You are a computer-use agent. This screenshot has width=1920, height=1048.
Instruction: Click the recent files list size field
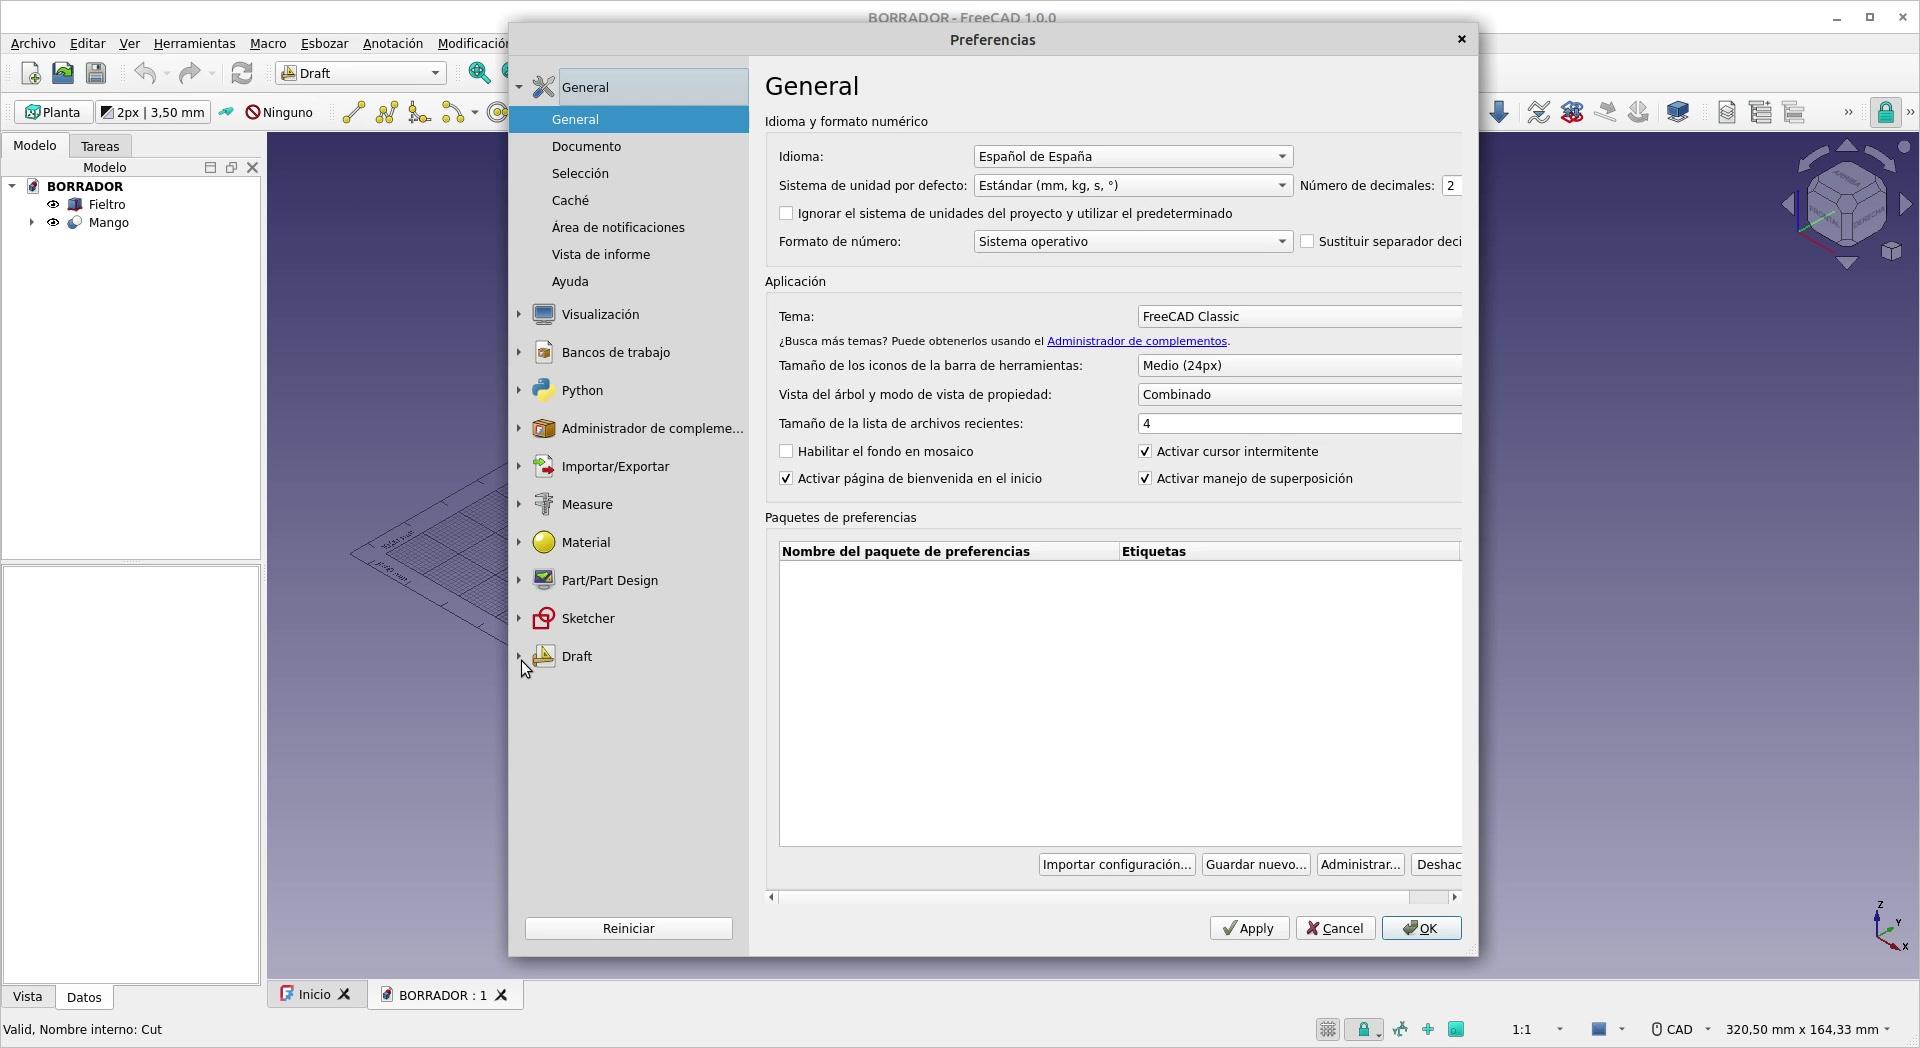(x=1300, y=424)
